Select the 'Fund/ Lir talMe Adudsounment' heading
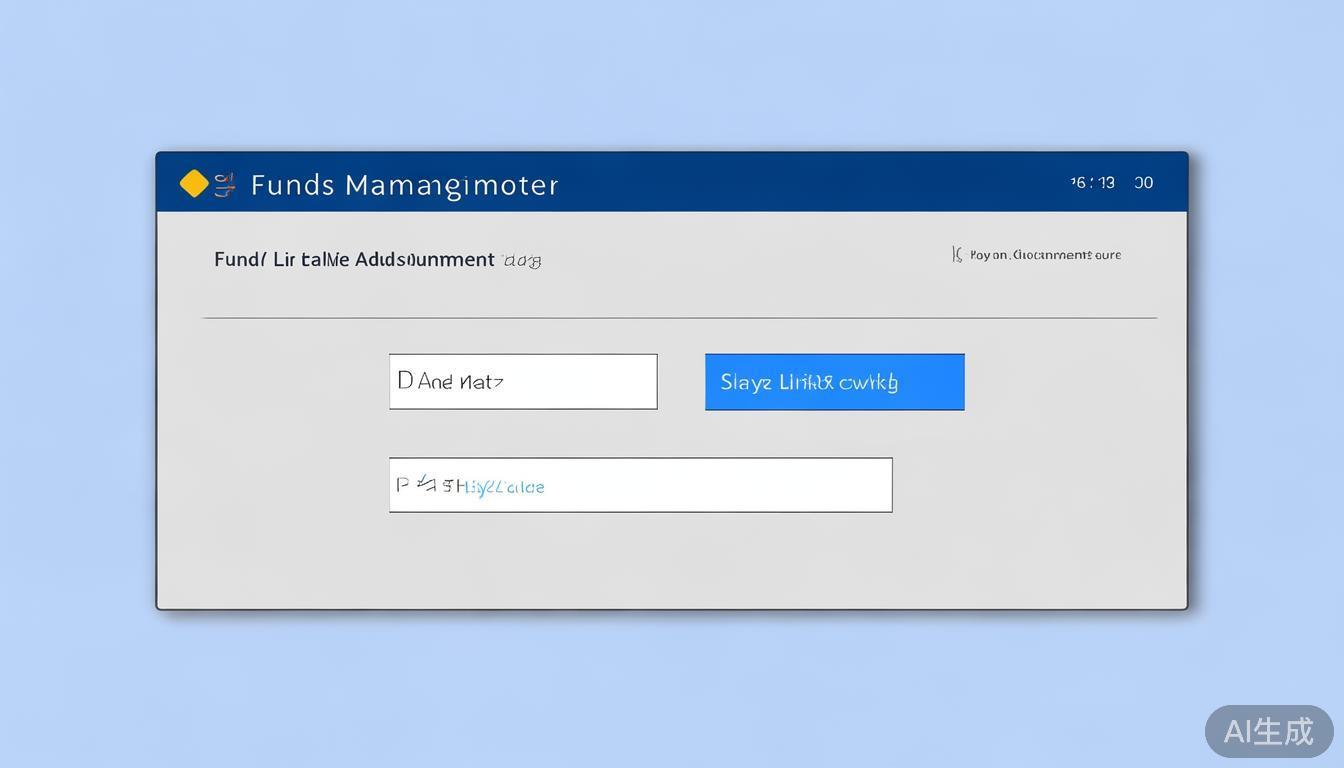 pyautogui.click(x=354, y=260)
